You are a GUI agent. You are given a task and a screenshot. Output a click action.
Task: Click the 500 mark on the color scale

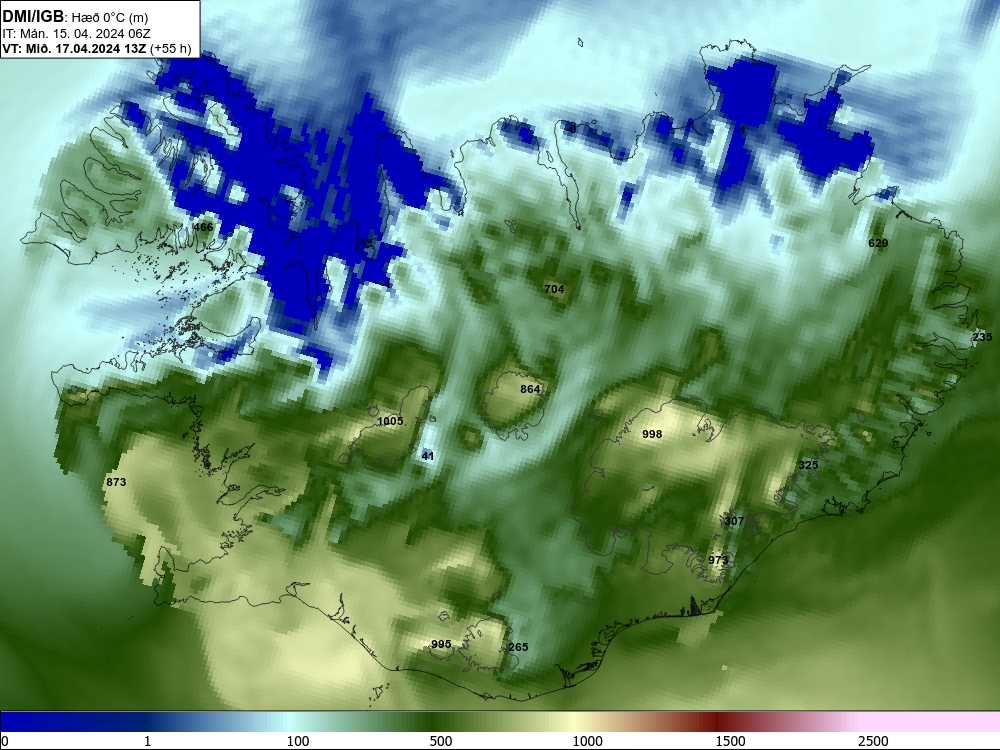pos(441,741)
